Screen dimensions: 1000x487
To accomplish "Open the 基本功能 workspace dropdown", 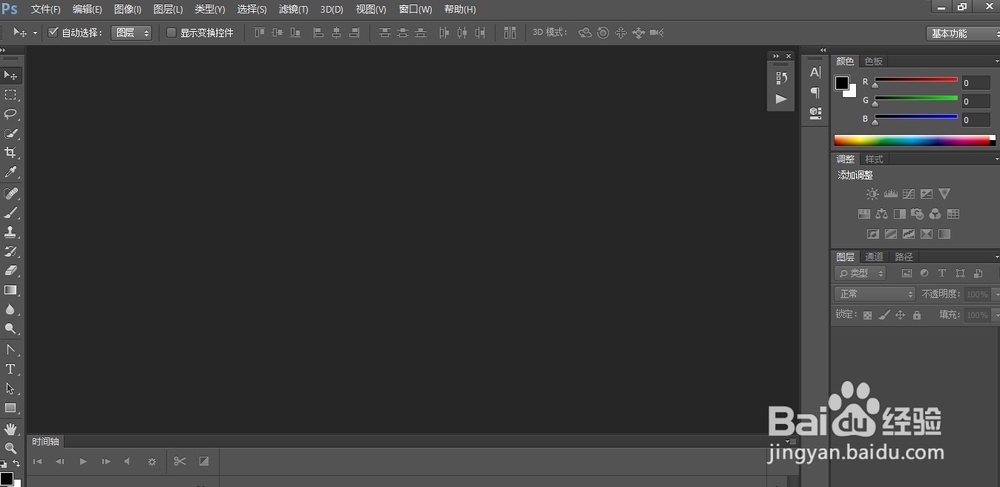I will pos(963,34).
